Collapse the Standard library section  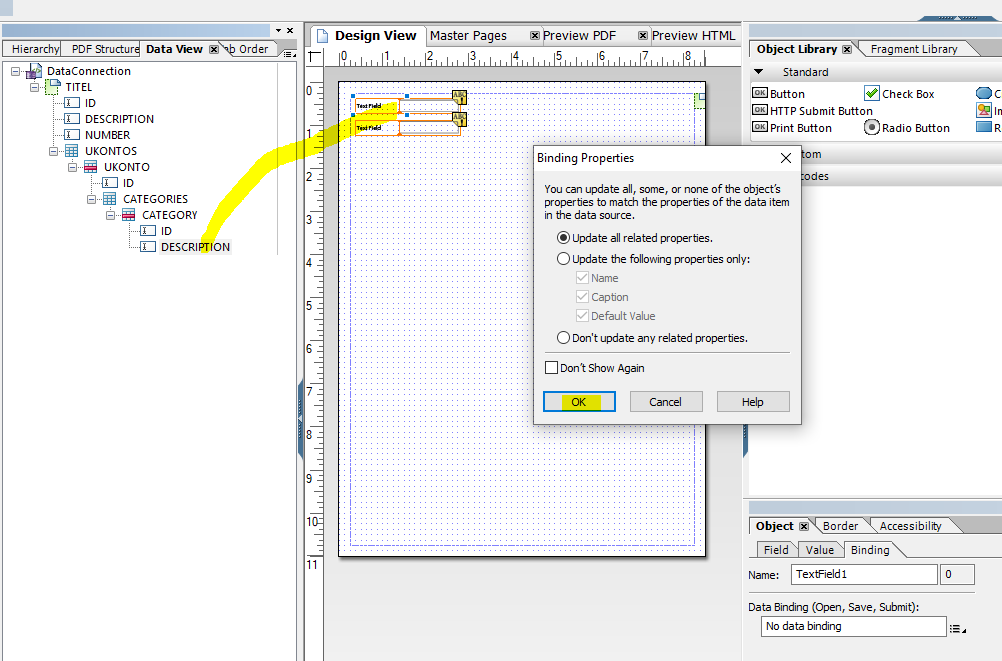coord(758,72)
